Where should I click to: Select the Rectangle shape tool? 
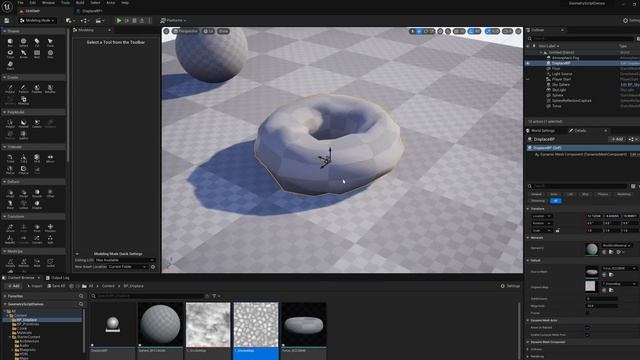click(37, 54)
